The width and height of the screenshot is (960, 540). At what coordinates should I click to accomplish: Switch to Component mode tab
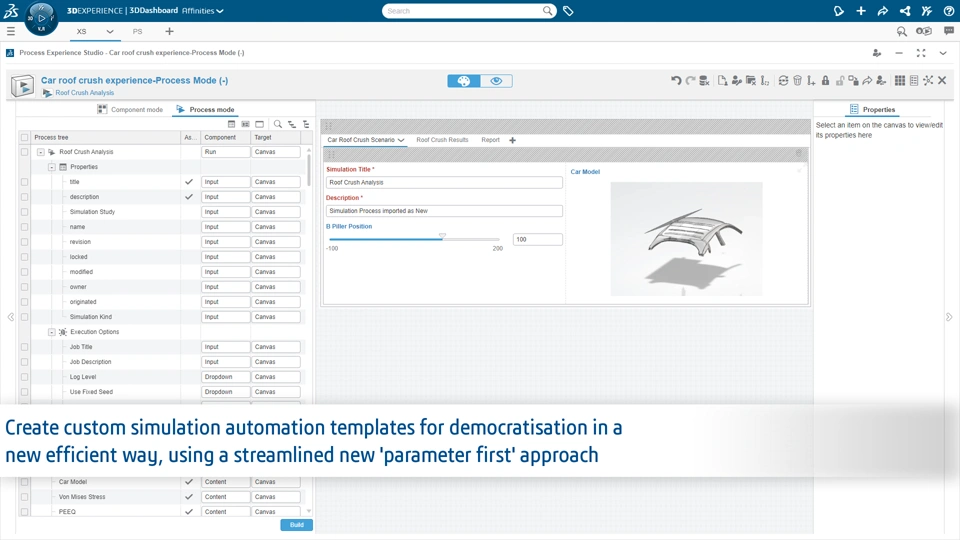(x=130, y=110)
